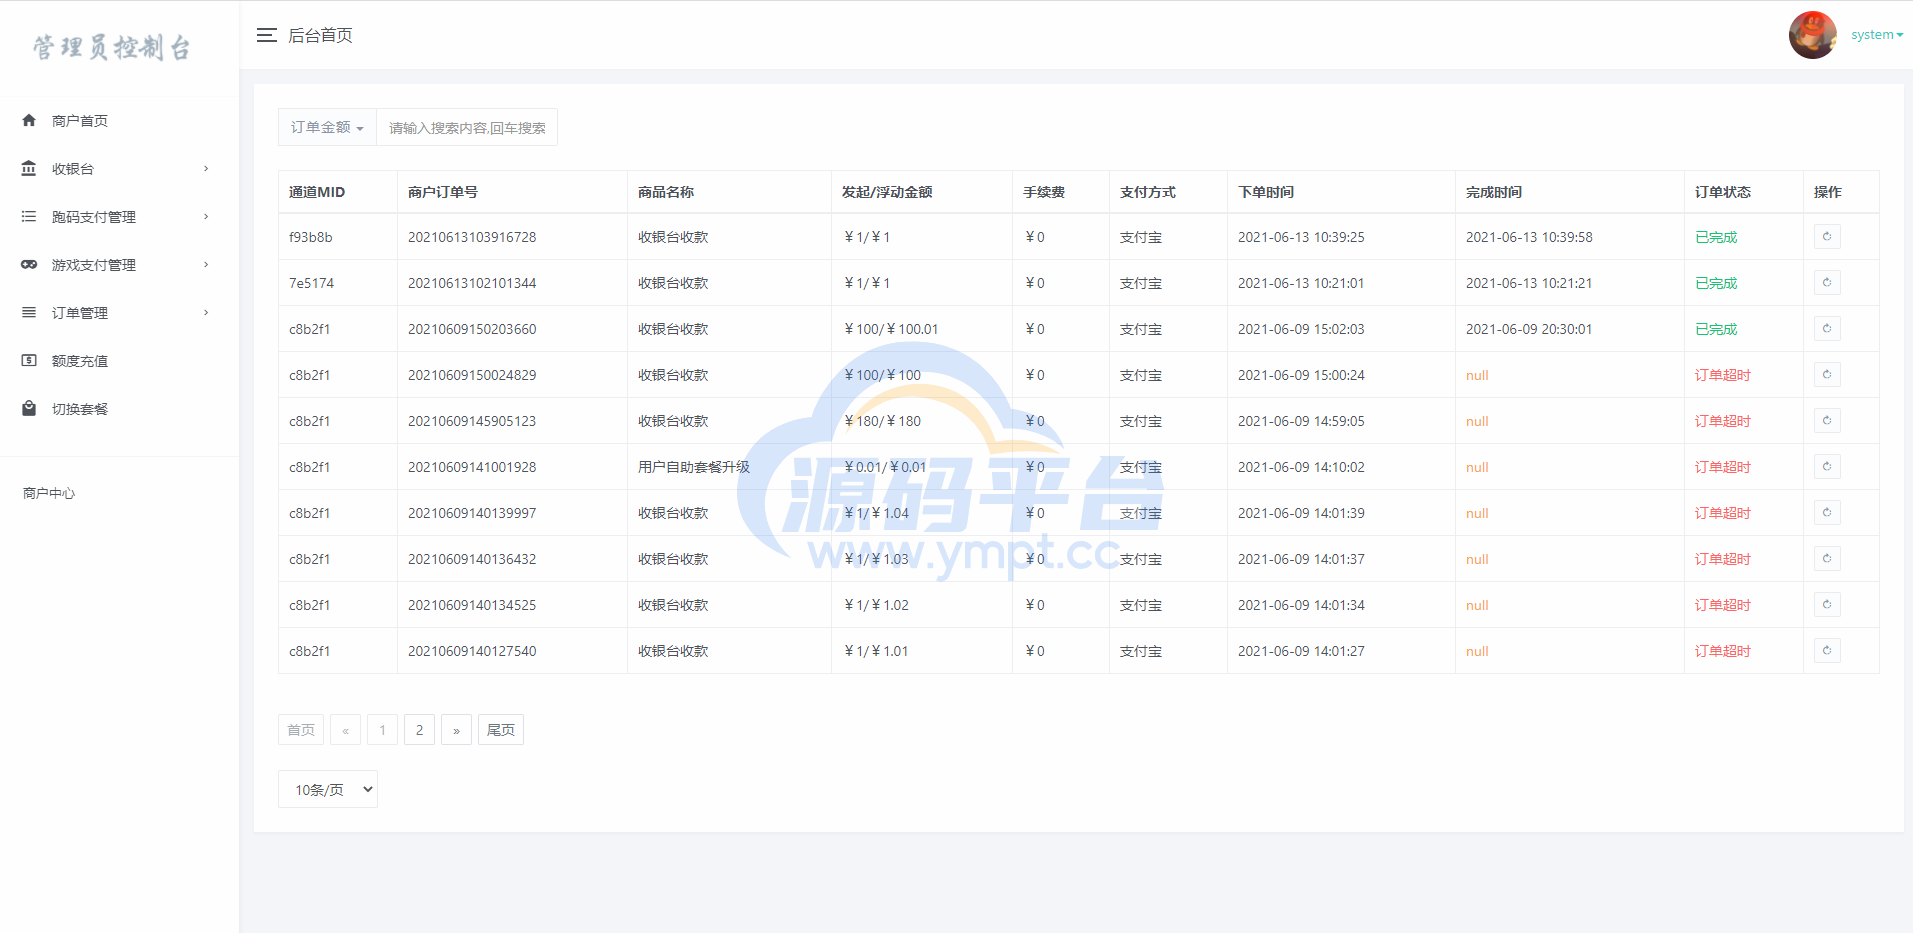1913x933 pixels.
Task: Focus the order search input field
Action: point(467,128)
